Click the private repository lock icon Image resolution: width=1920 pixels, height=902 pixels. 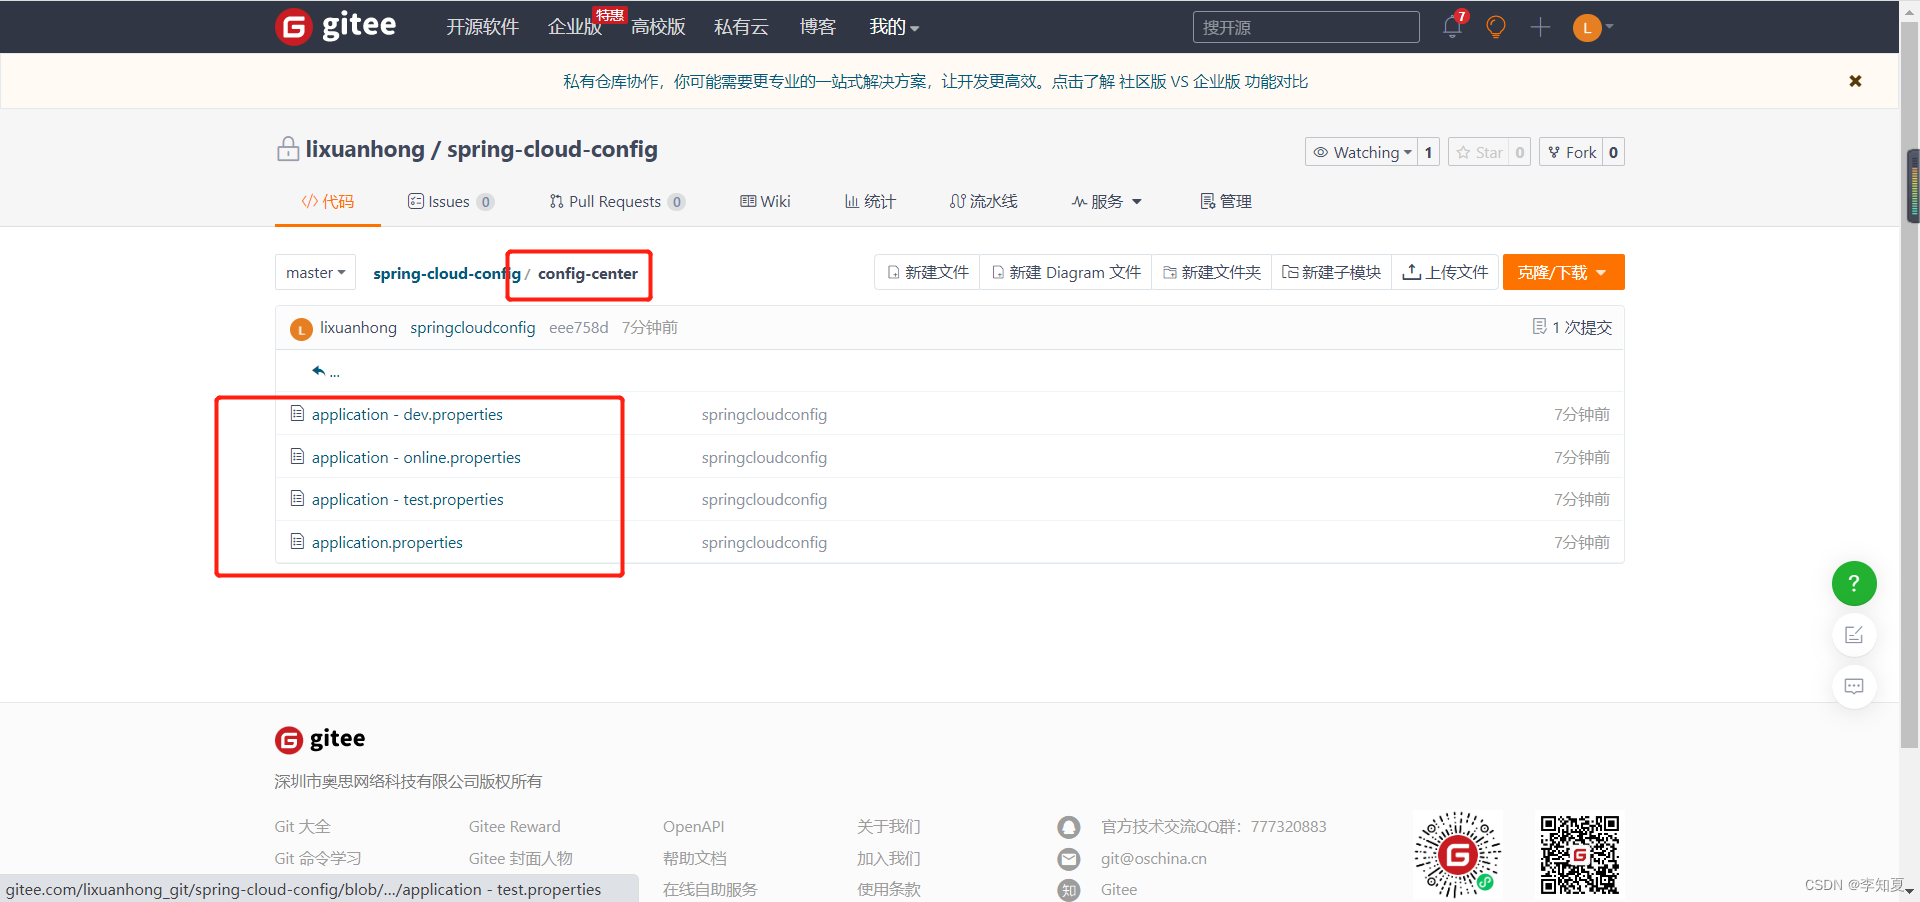pyautogui.click(x=288, y=149)
